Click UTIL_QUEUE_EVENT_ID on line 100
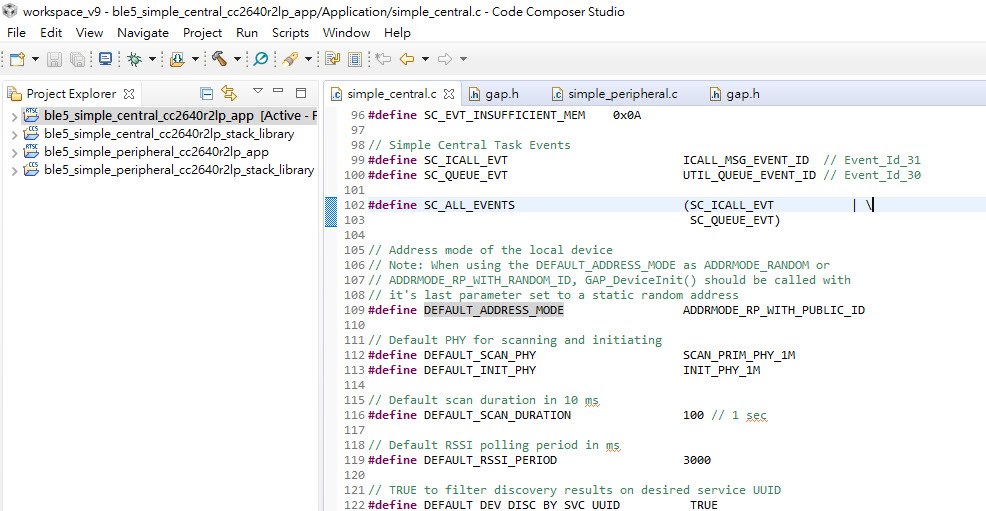 (750, 175)
